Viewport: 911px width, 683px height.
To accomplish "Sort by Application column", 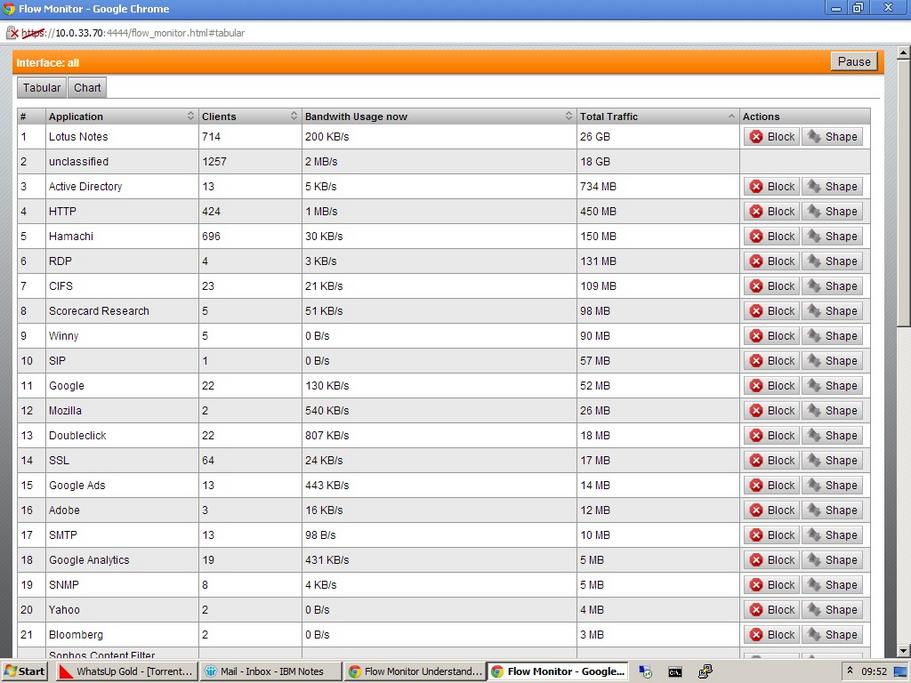I will click(x=122, y=116).
